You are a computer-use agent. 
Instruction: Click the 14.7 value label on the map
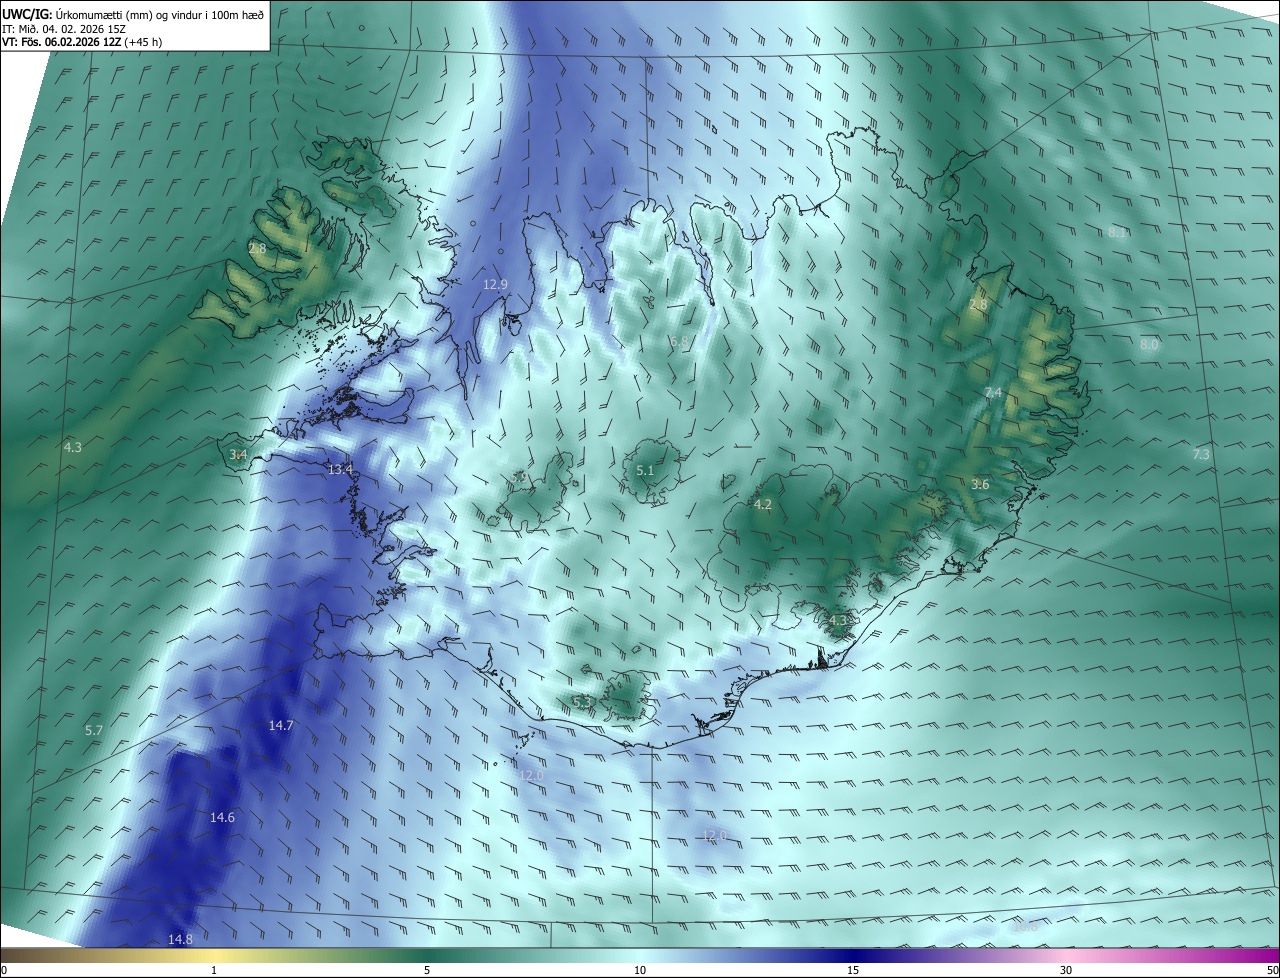pyautogui.click(x=281, y=726)
